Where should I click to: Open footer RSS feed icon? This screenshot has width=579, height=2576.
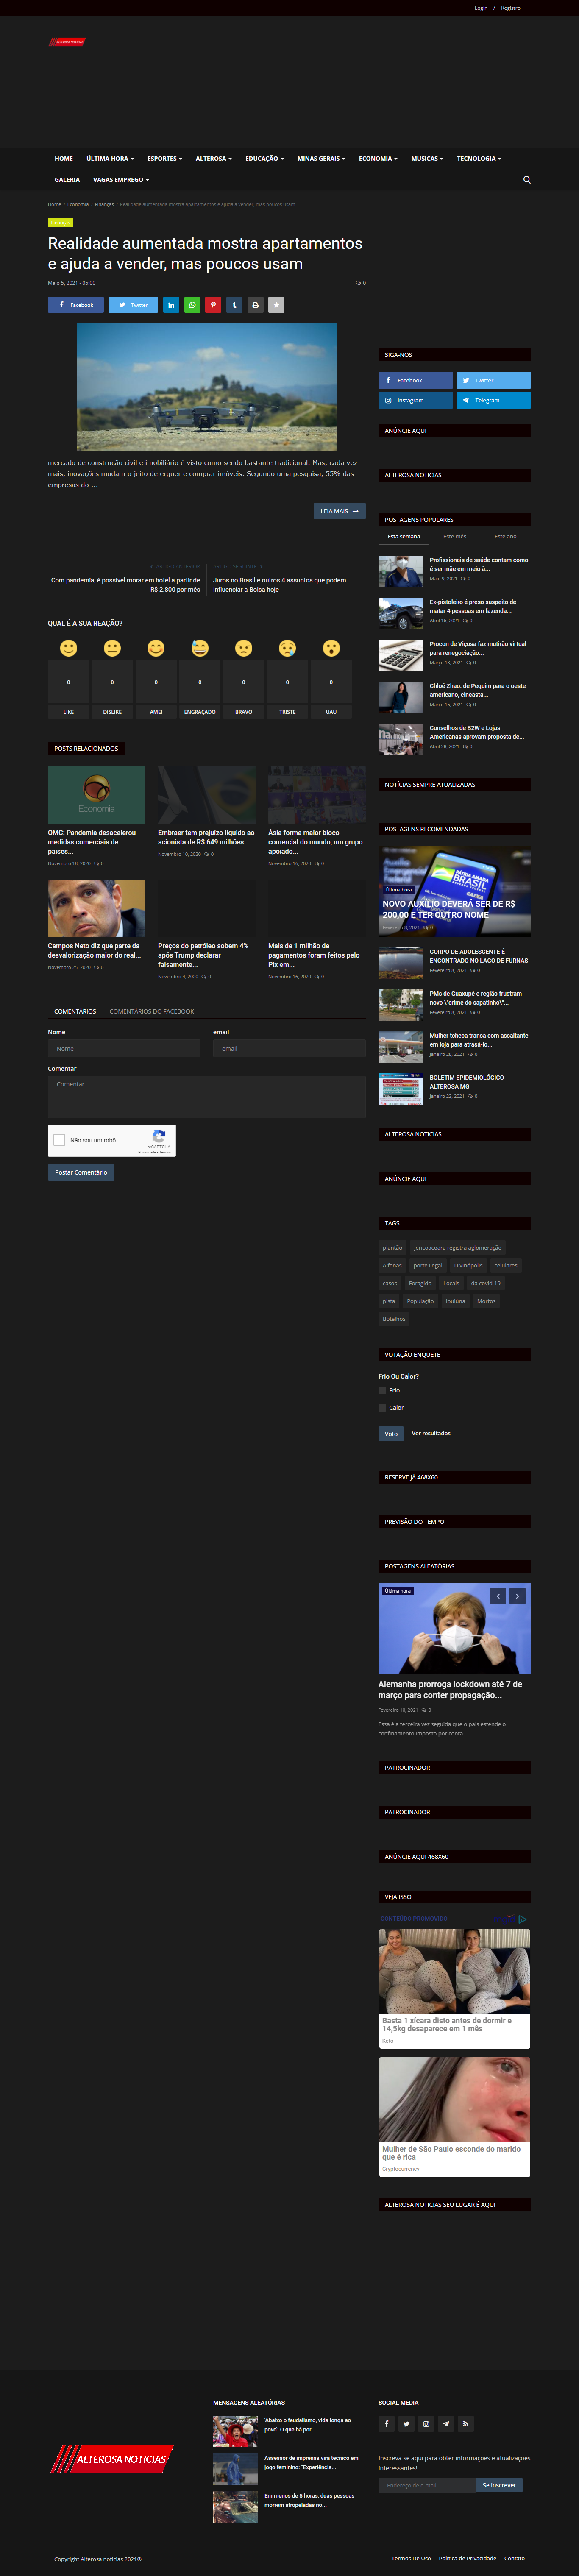(x=466, y=2423)
